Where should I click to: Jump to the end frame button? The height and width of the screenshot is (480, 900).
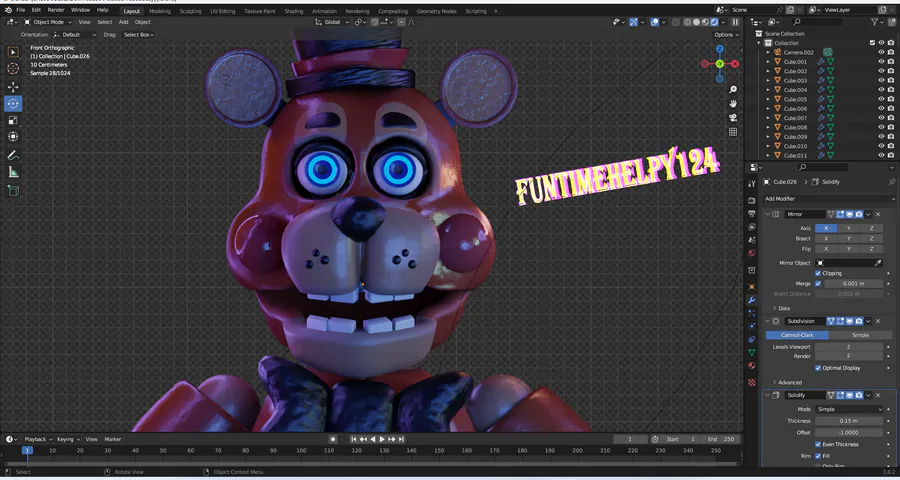click(x=401, y=439)
